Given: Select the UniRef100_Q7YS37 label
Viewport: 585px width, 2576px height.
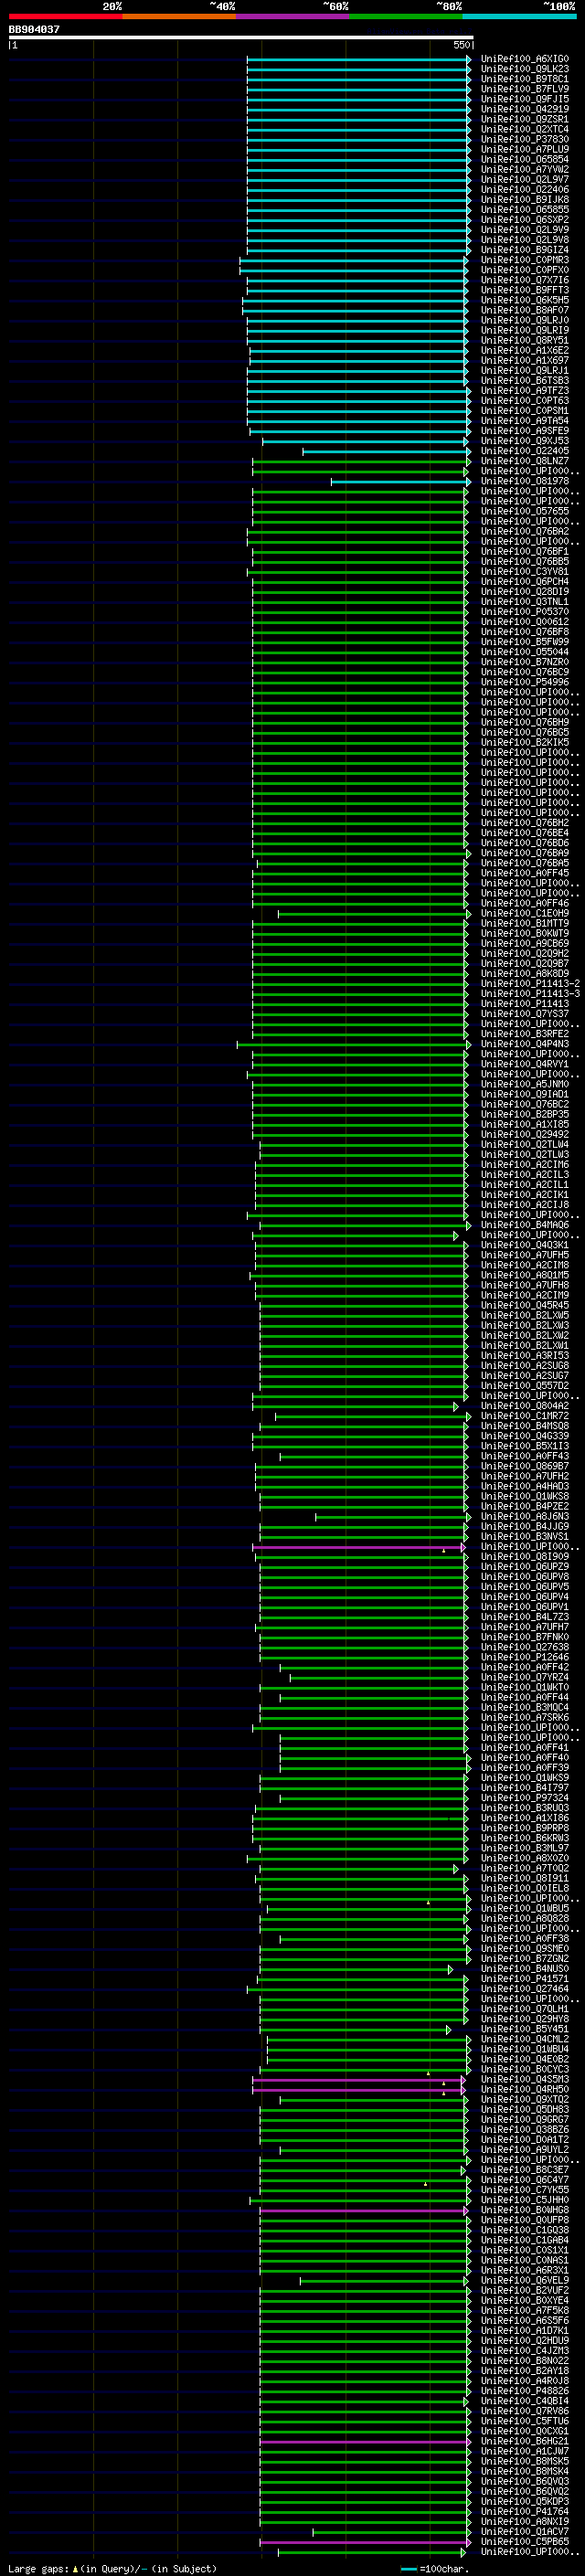Looking at the screenshot, I should pyautogui.click(x=525, y=1014).
